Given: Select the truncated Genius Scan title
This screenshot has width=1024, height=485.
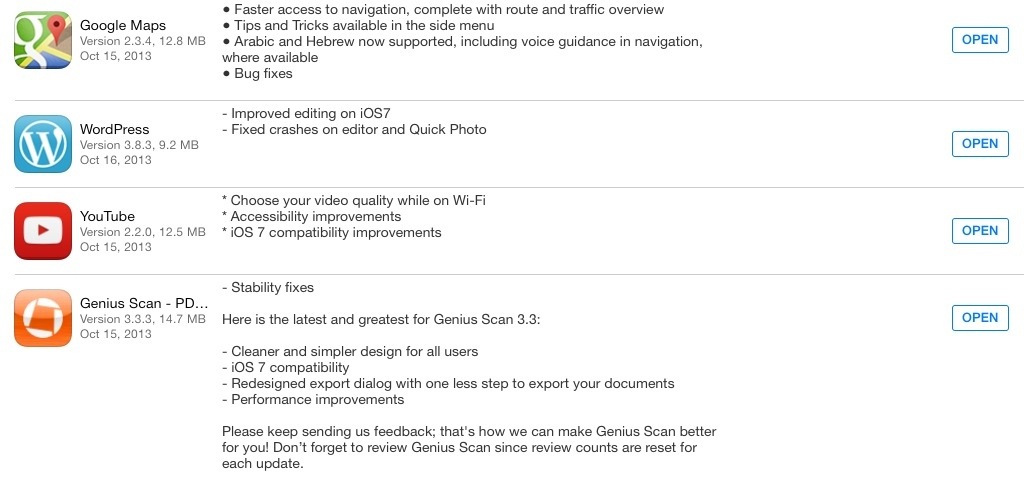Looking at the screenshot, I should tap(144, 304).
